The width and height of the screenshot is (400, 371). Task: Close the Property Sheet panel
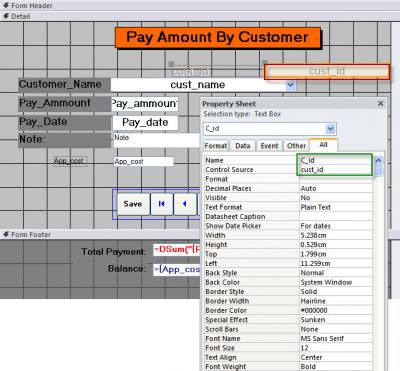click(x=380, y=104)
